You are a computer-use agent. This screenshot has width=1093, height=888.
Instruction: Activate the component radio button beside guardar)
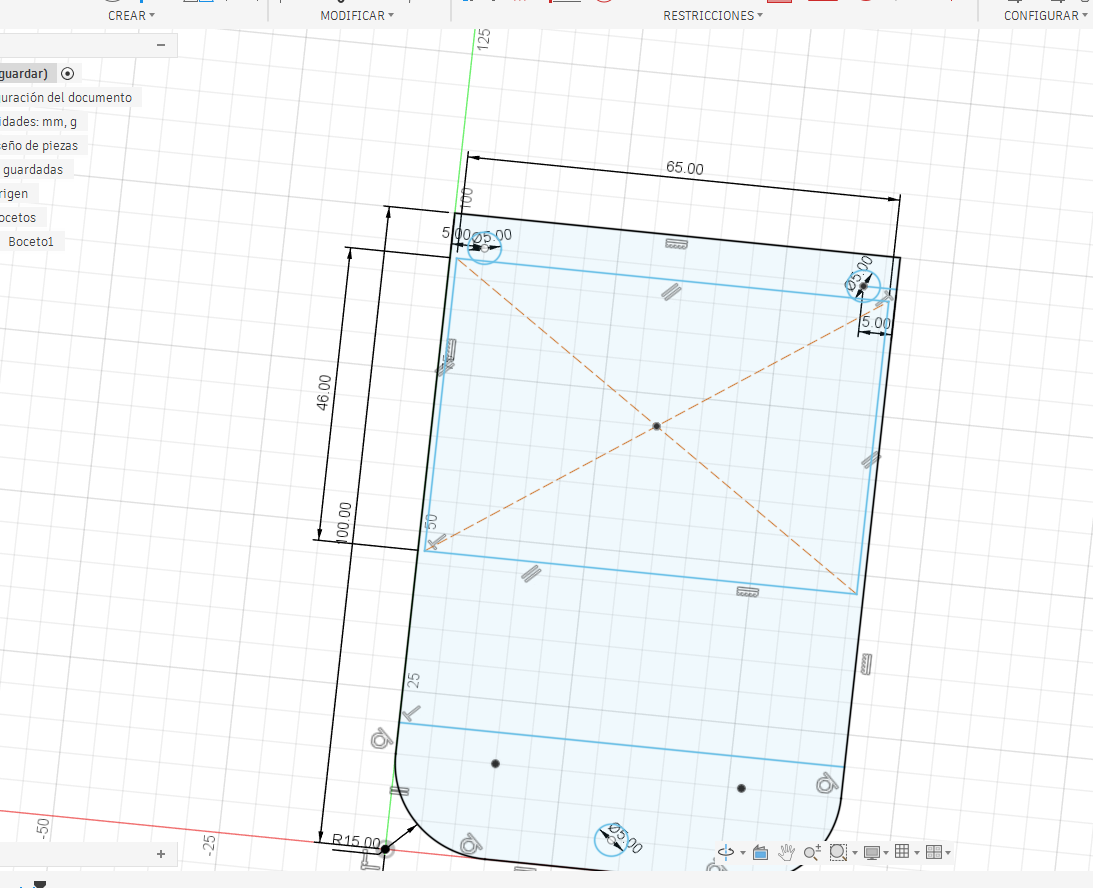(x=68, y=73)
